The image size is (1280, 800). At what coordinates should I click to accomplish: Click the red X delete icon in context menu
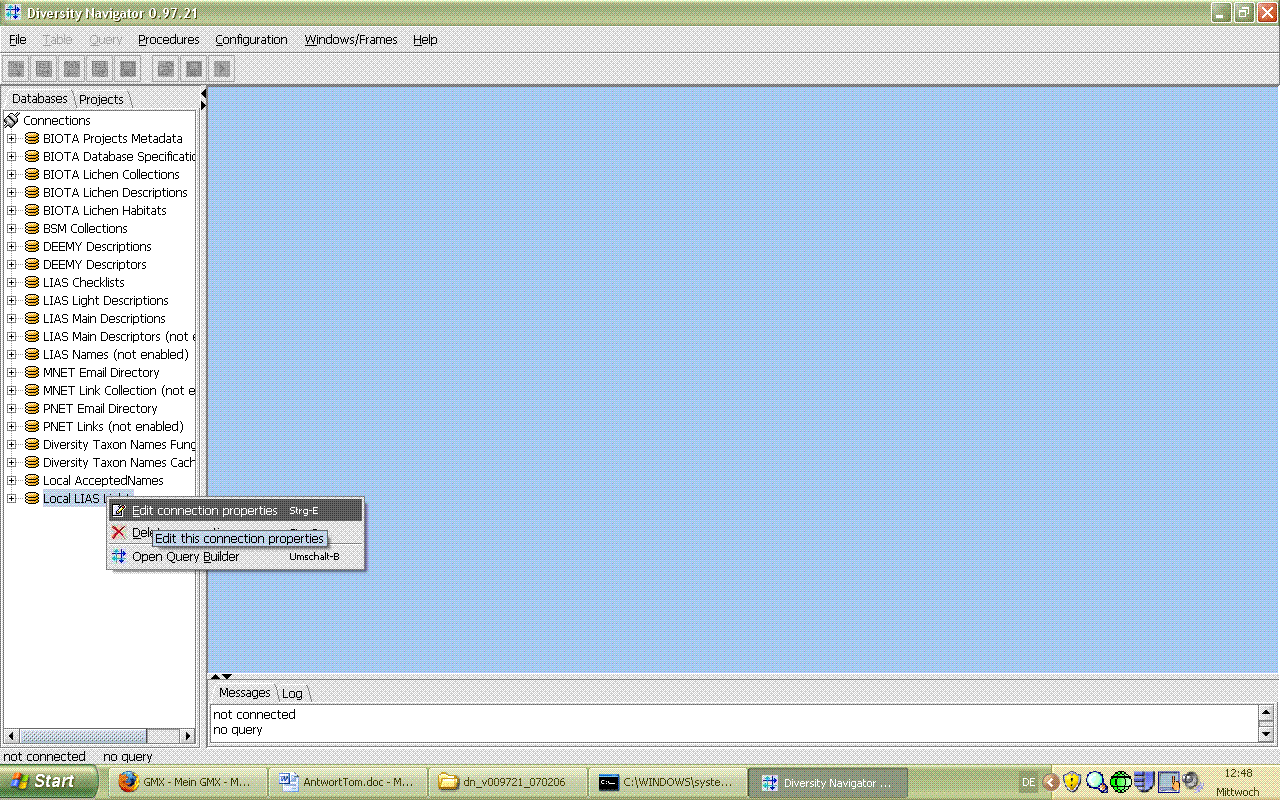119,533
